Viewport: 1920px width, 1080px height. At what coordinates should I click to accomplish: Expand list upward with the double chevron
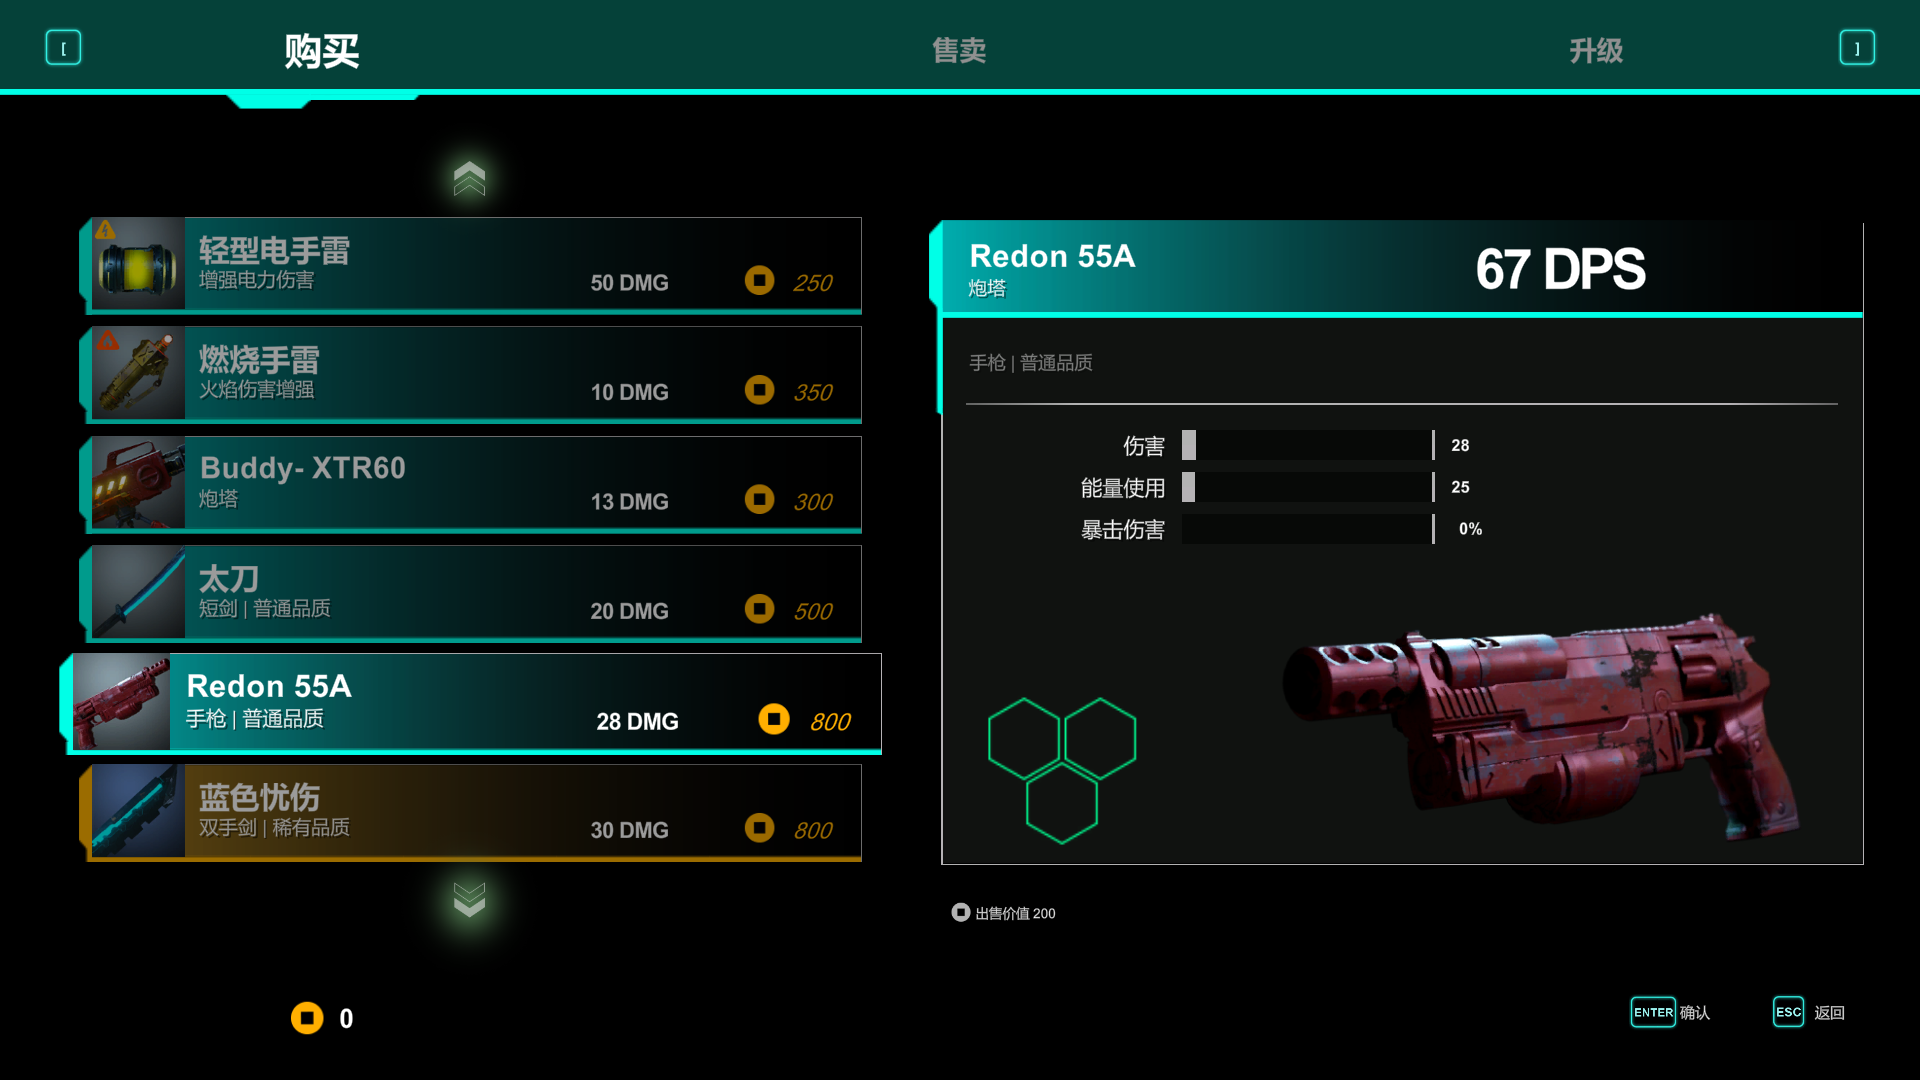tap(469, 178)
